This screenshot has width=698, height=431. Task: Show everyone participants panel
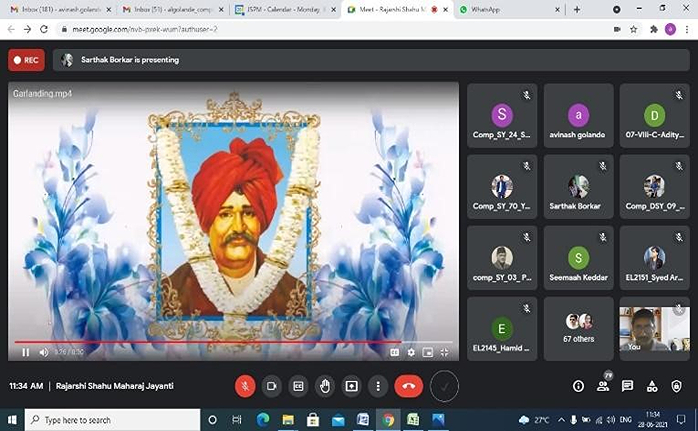pos(603,385)
